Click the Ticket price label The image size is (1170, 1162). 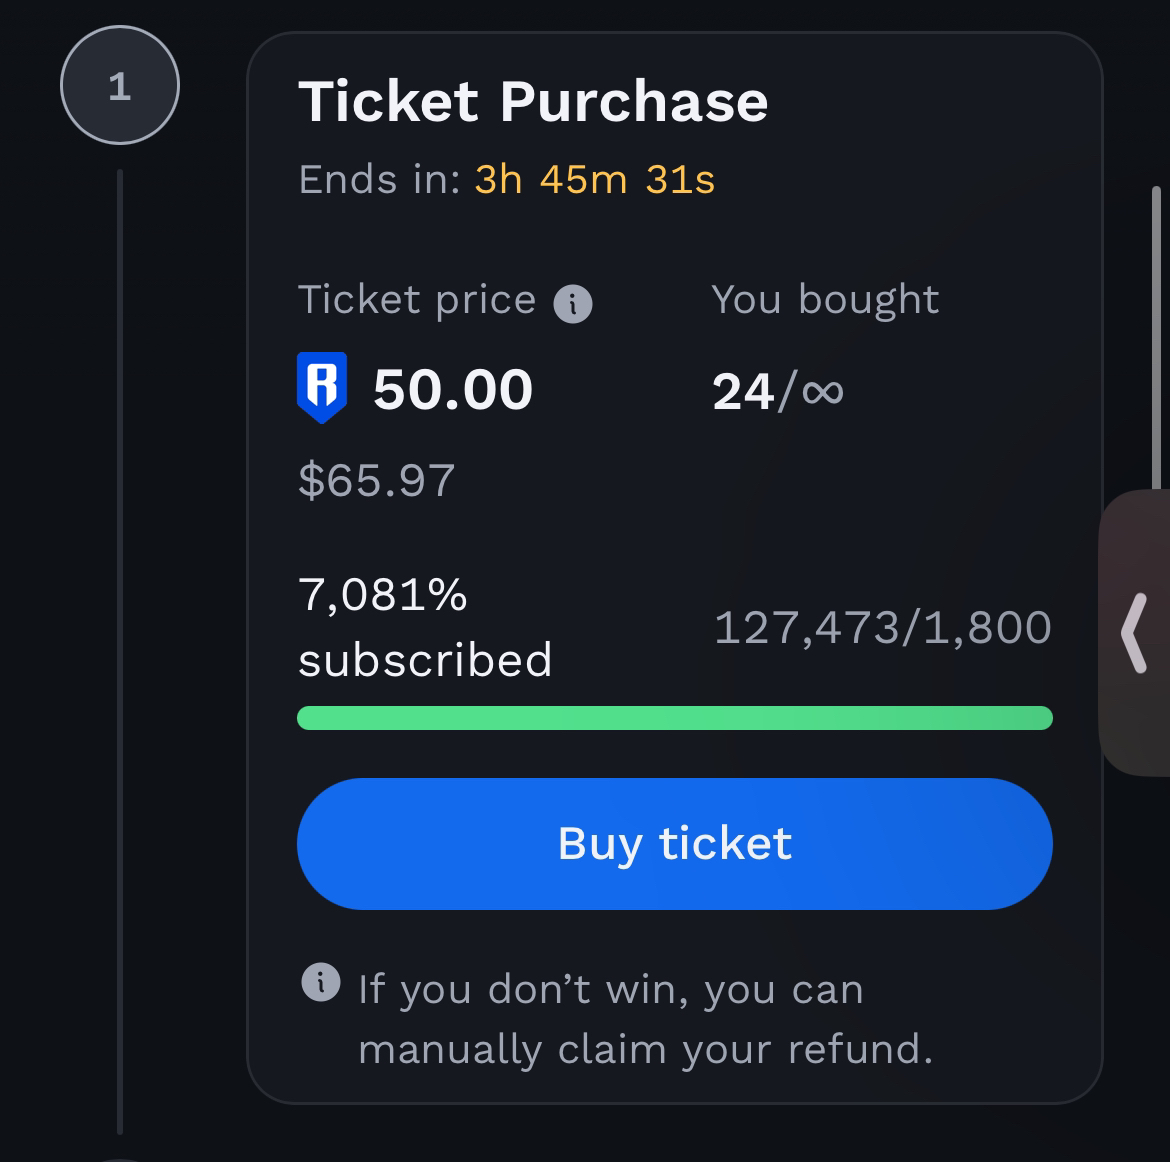coord(417,299)
